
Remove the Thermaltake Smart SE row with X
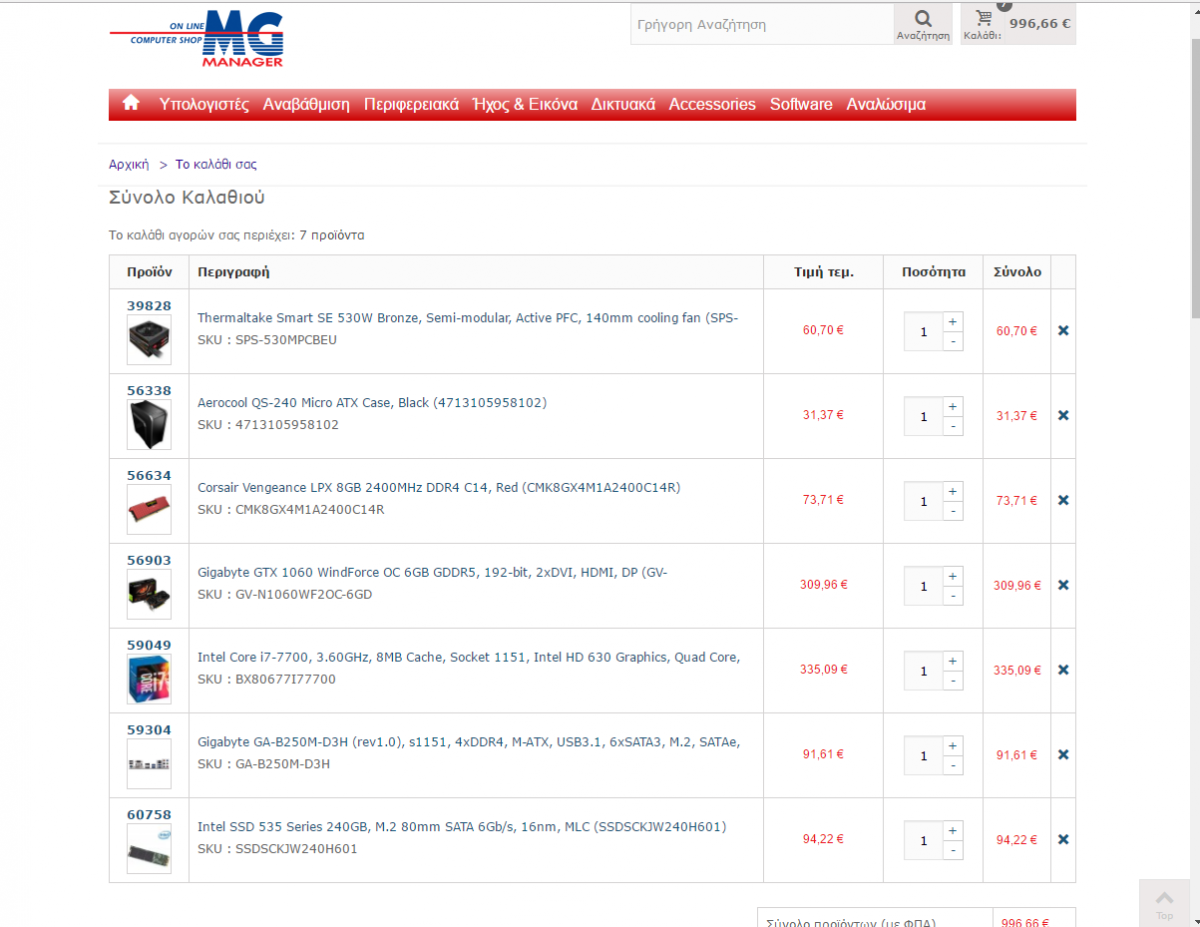point(1063,331)
